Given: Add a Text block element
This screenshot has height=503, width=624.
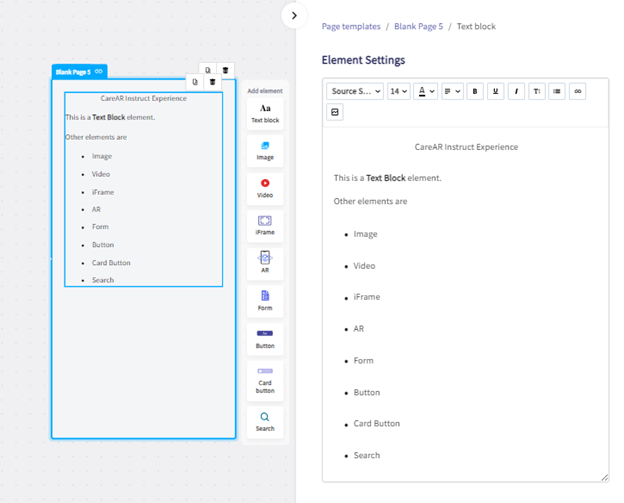Looking at the screenshot, I should tap(265, 114).
